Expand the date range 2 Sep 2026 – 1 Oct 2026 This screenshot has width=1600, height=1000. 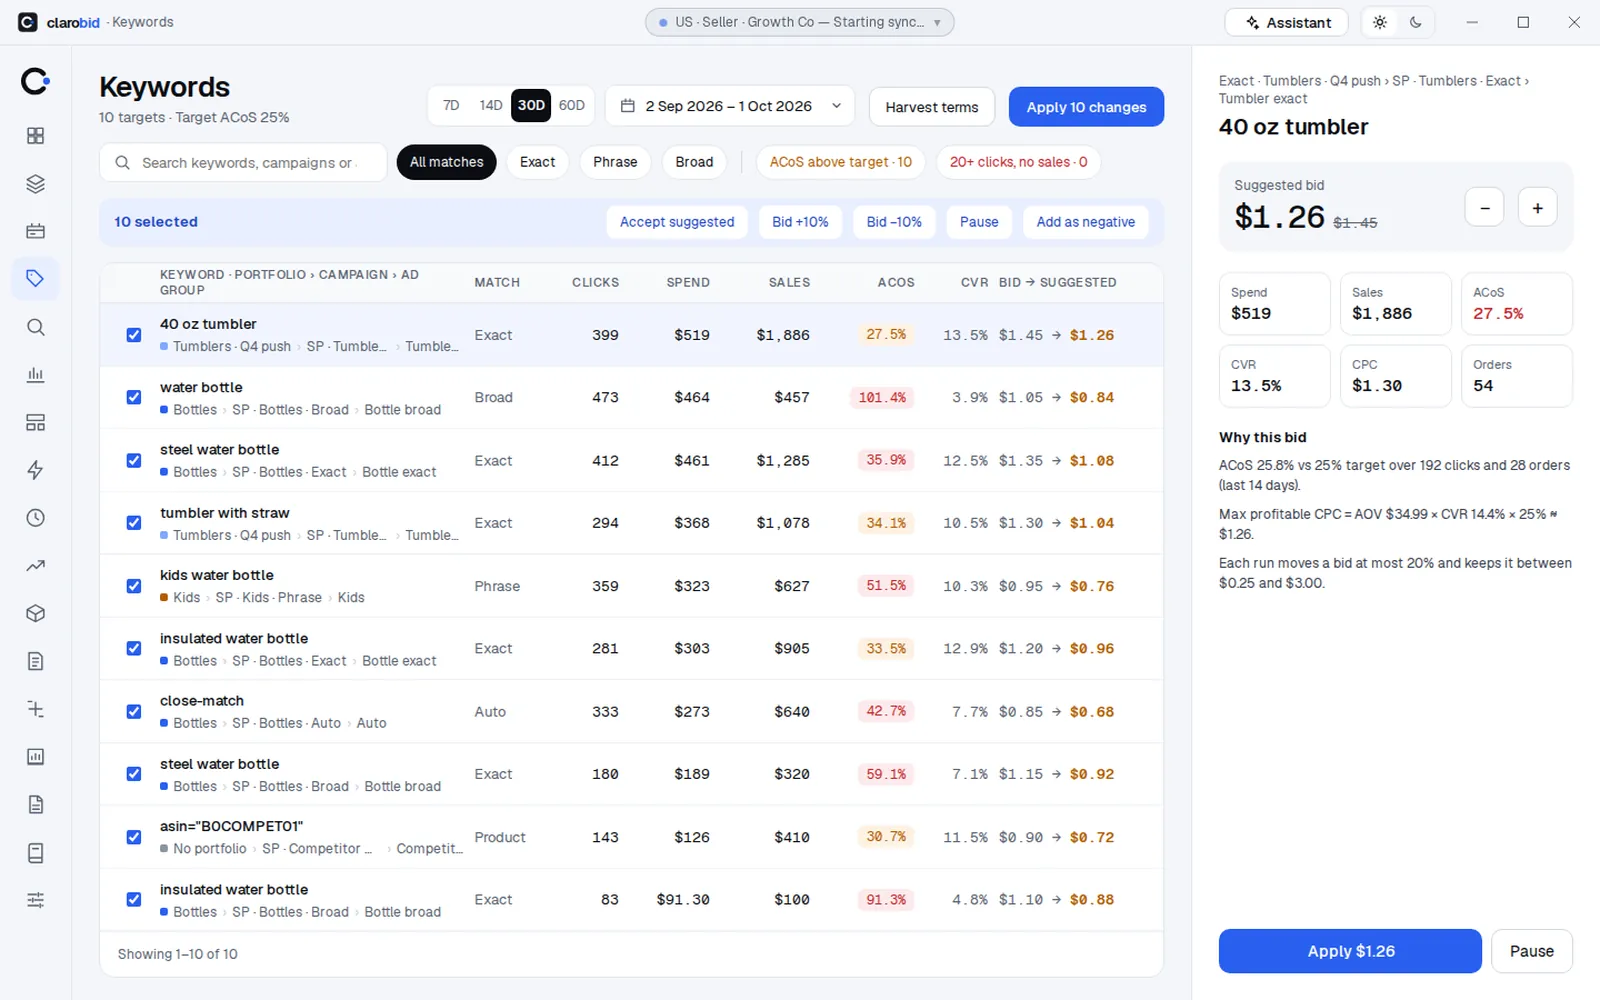pyautogui.click(x=730, y=106)
